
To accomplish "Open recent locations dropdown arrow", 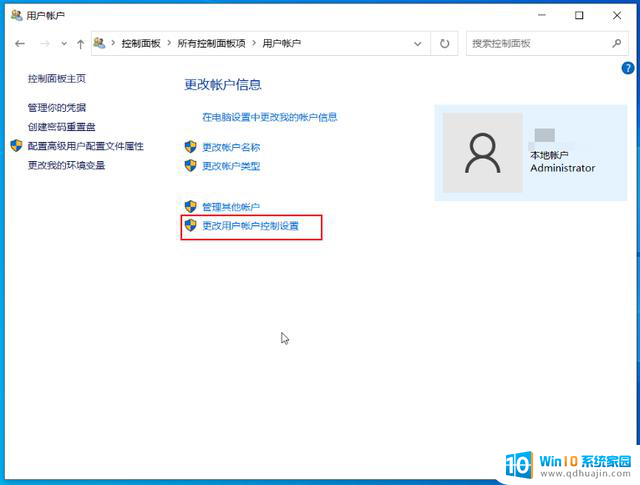I will 64,44.
